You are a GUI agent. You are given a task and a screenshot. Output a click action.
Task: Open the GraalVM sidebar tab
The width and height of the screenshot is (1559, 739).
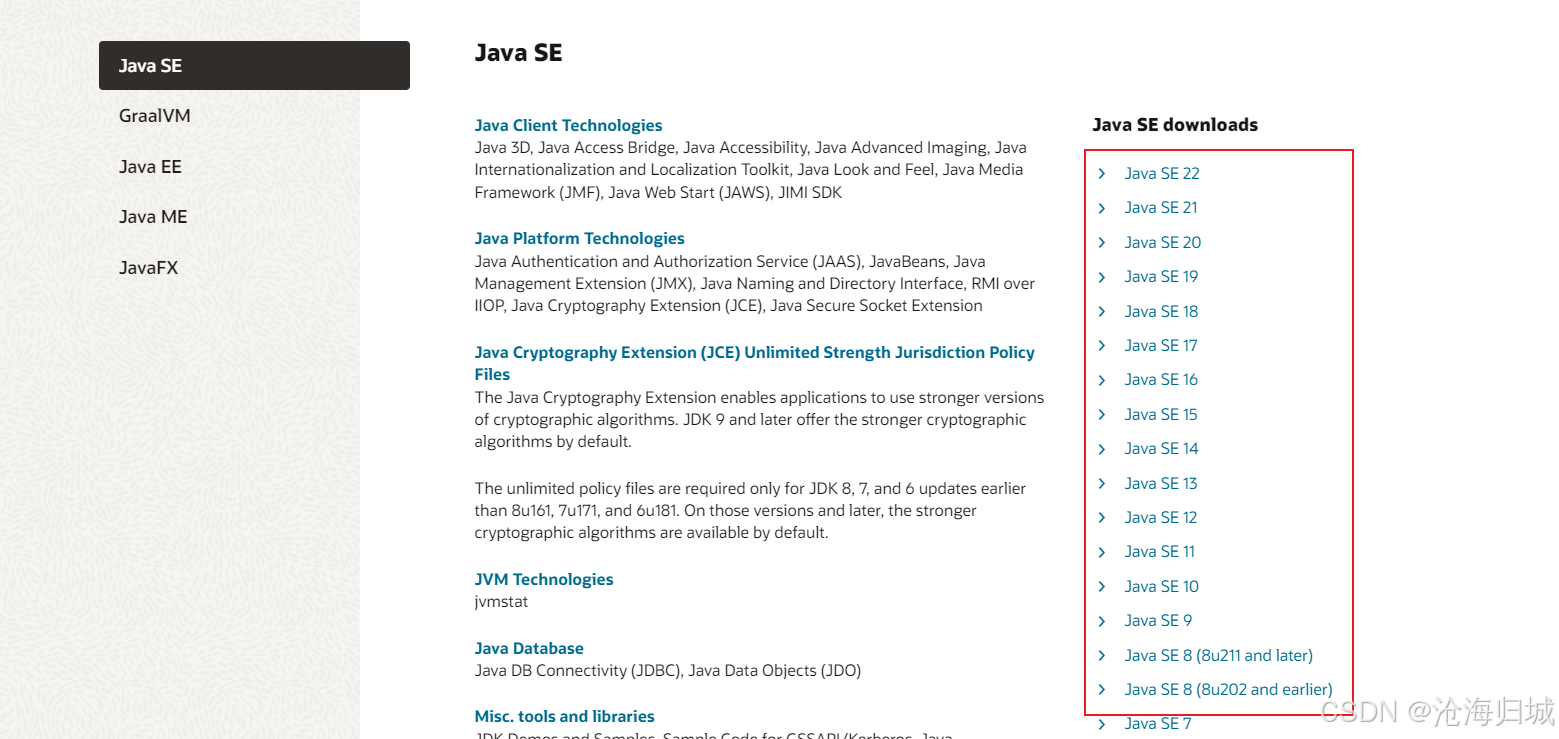point(155,116)
